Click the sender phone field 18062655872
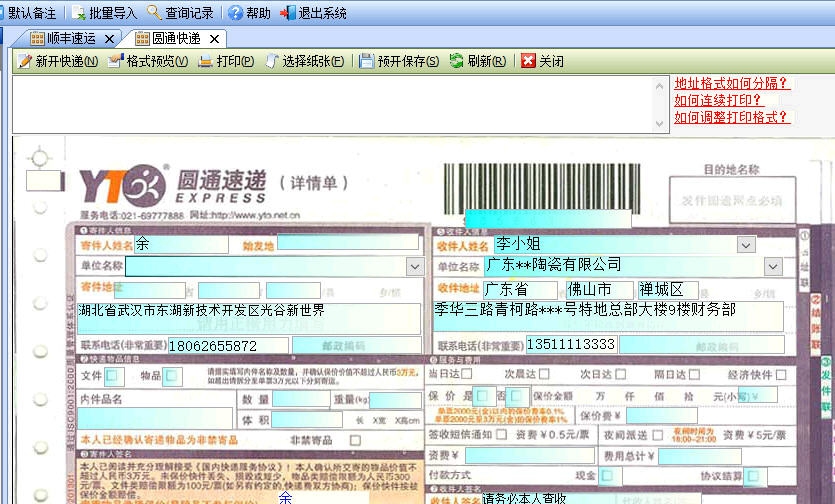The image size is (835, 504). tap(228, 345)
